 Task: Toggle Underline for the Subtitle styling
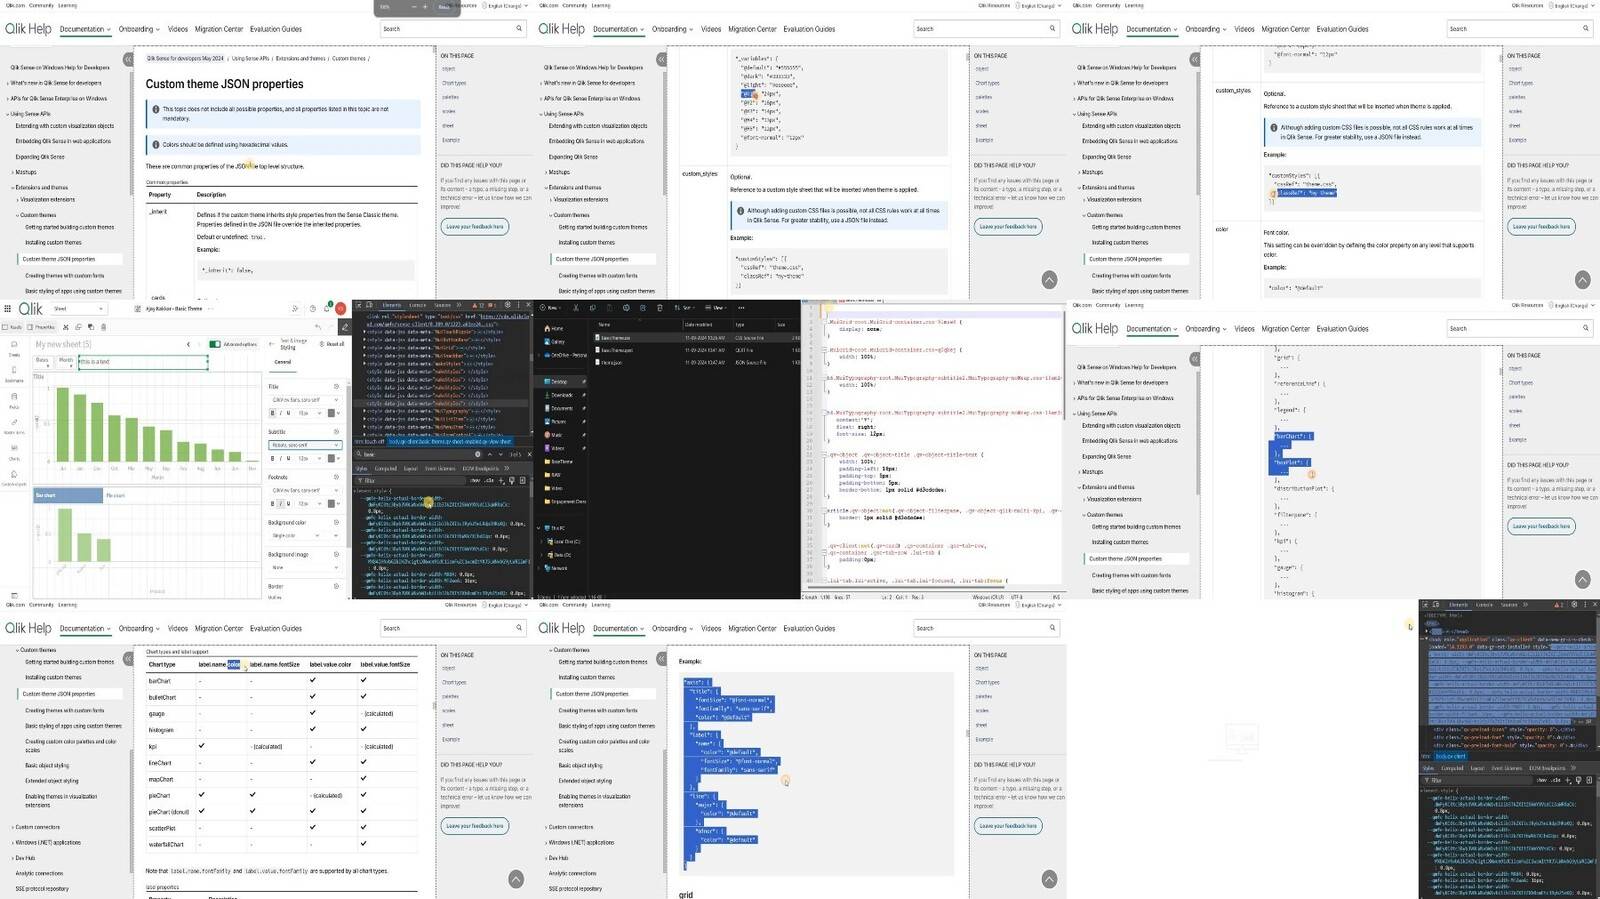pyautogui.click(x=288, y=458)
